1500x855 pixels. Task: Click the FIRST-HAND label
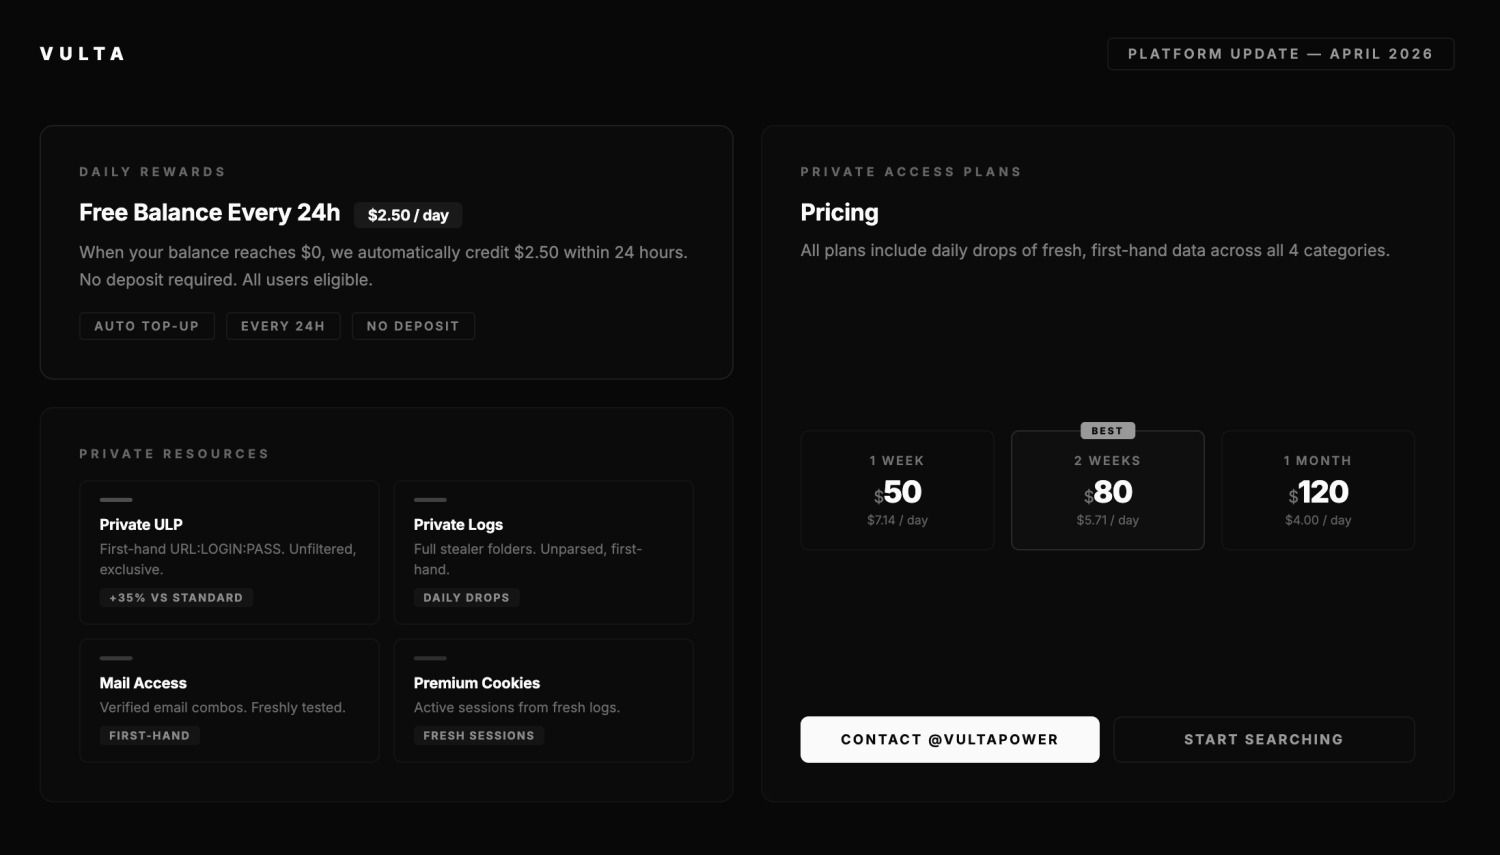tap(149, 736)
